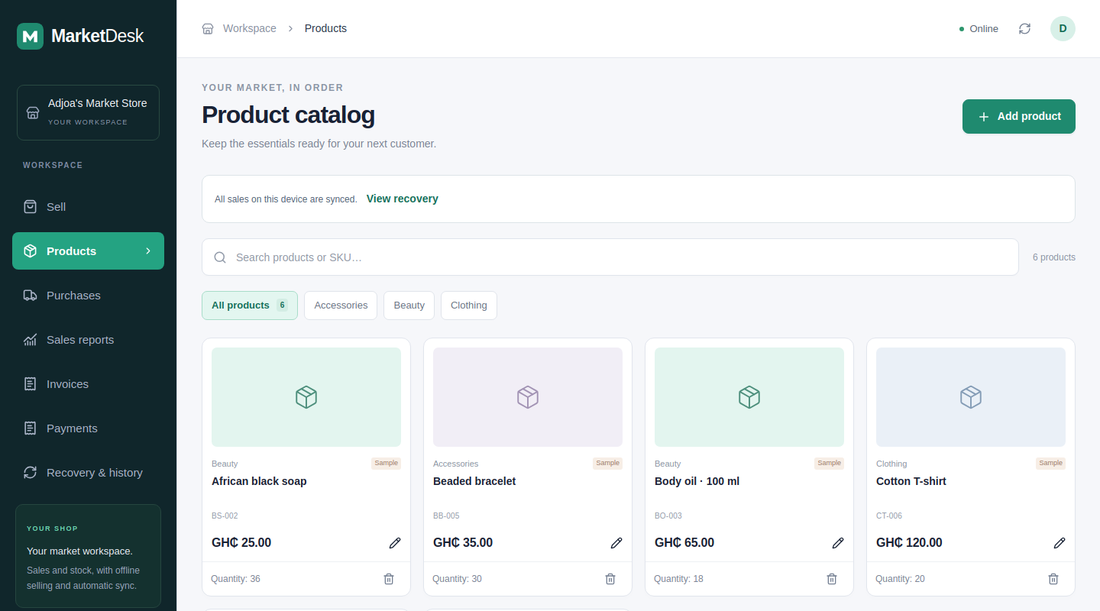Open the user avatar D menu
This screenshot has width=1100, height=611.
click(x=1063, y=29)
